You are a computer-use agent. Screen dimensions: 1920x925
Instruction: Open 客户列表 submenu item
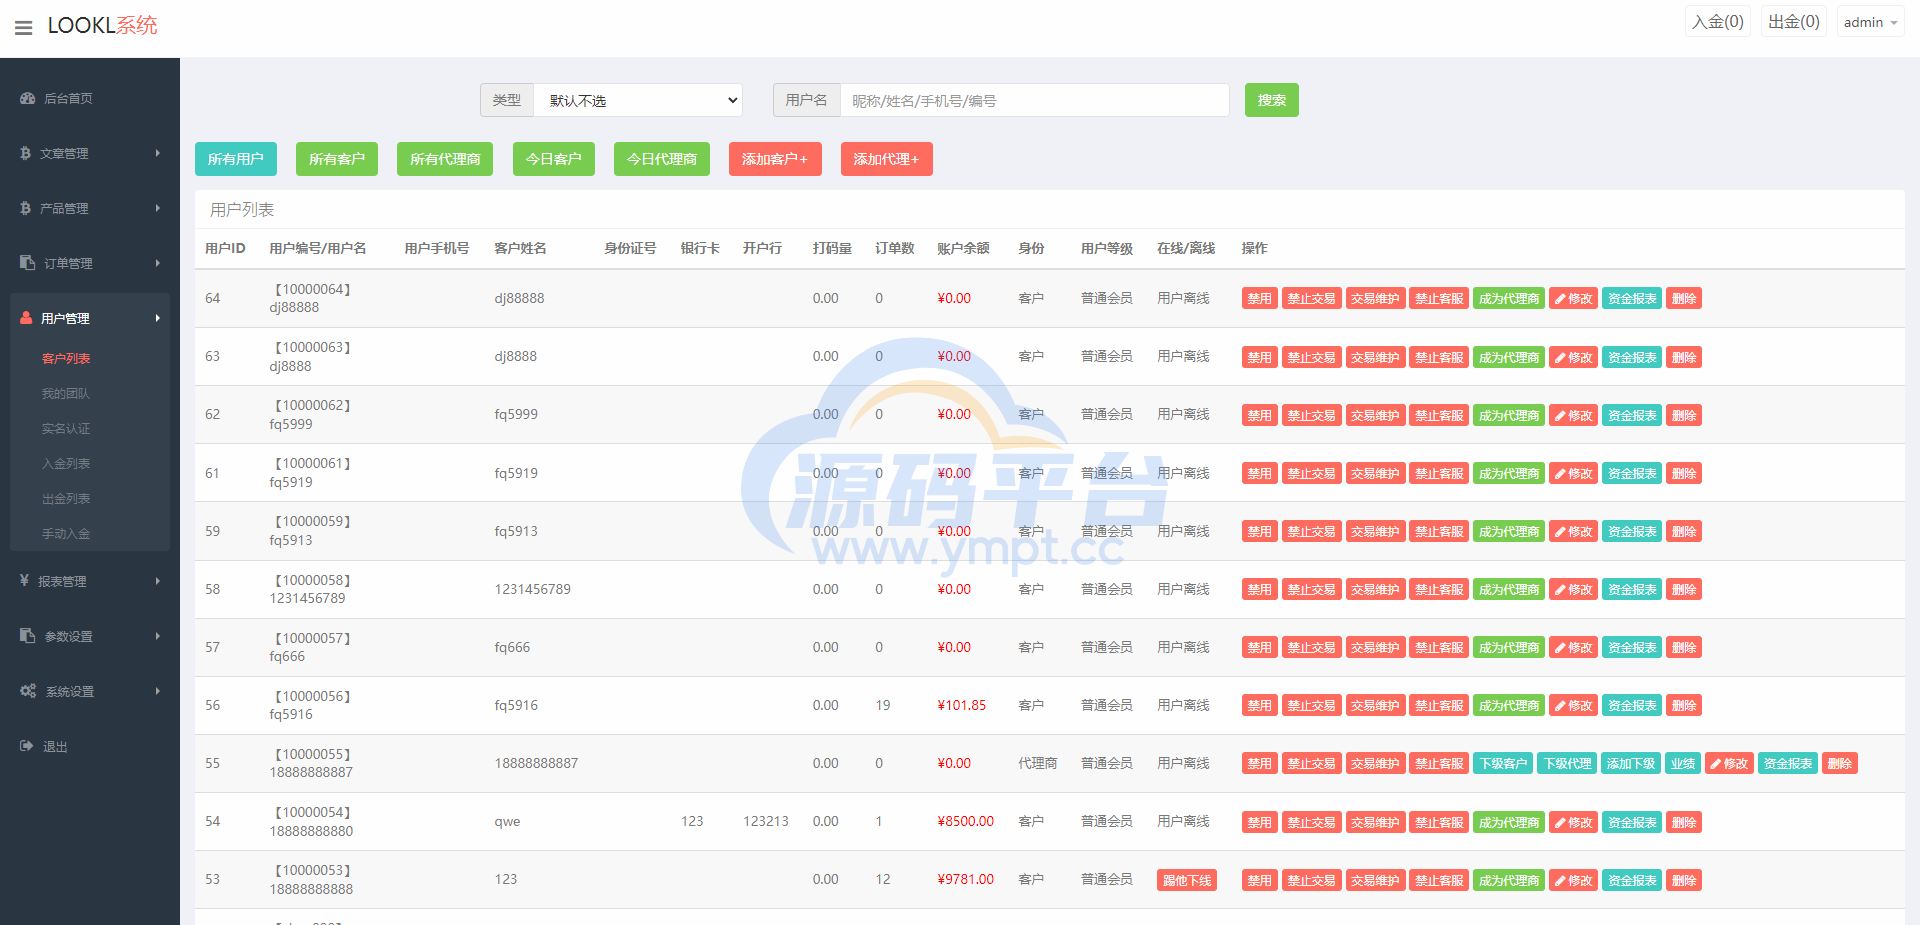click(x=66, y=358)
